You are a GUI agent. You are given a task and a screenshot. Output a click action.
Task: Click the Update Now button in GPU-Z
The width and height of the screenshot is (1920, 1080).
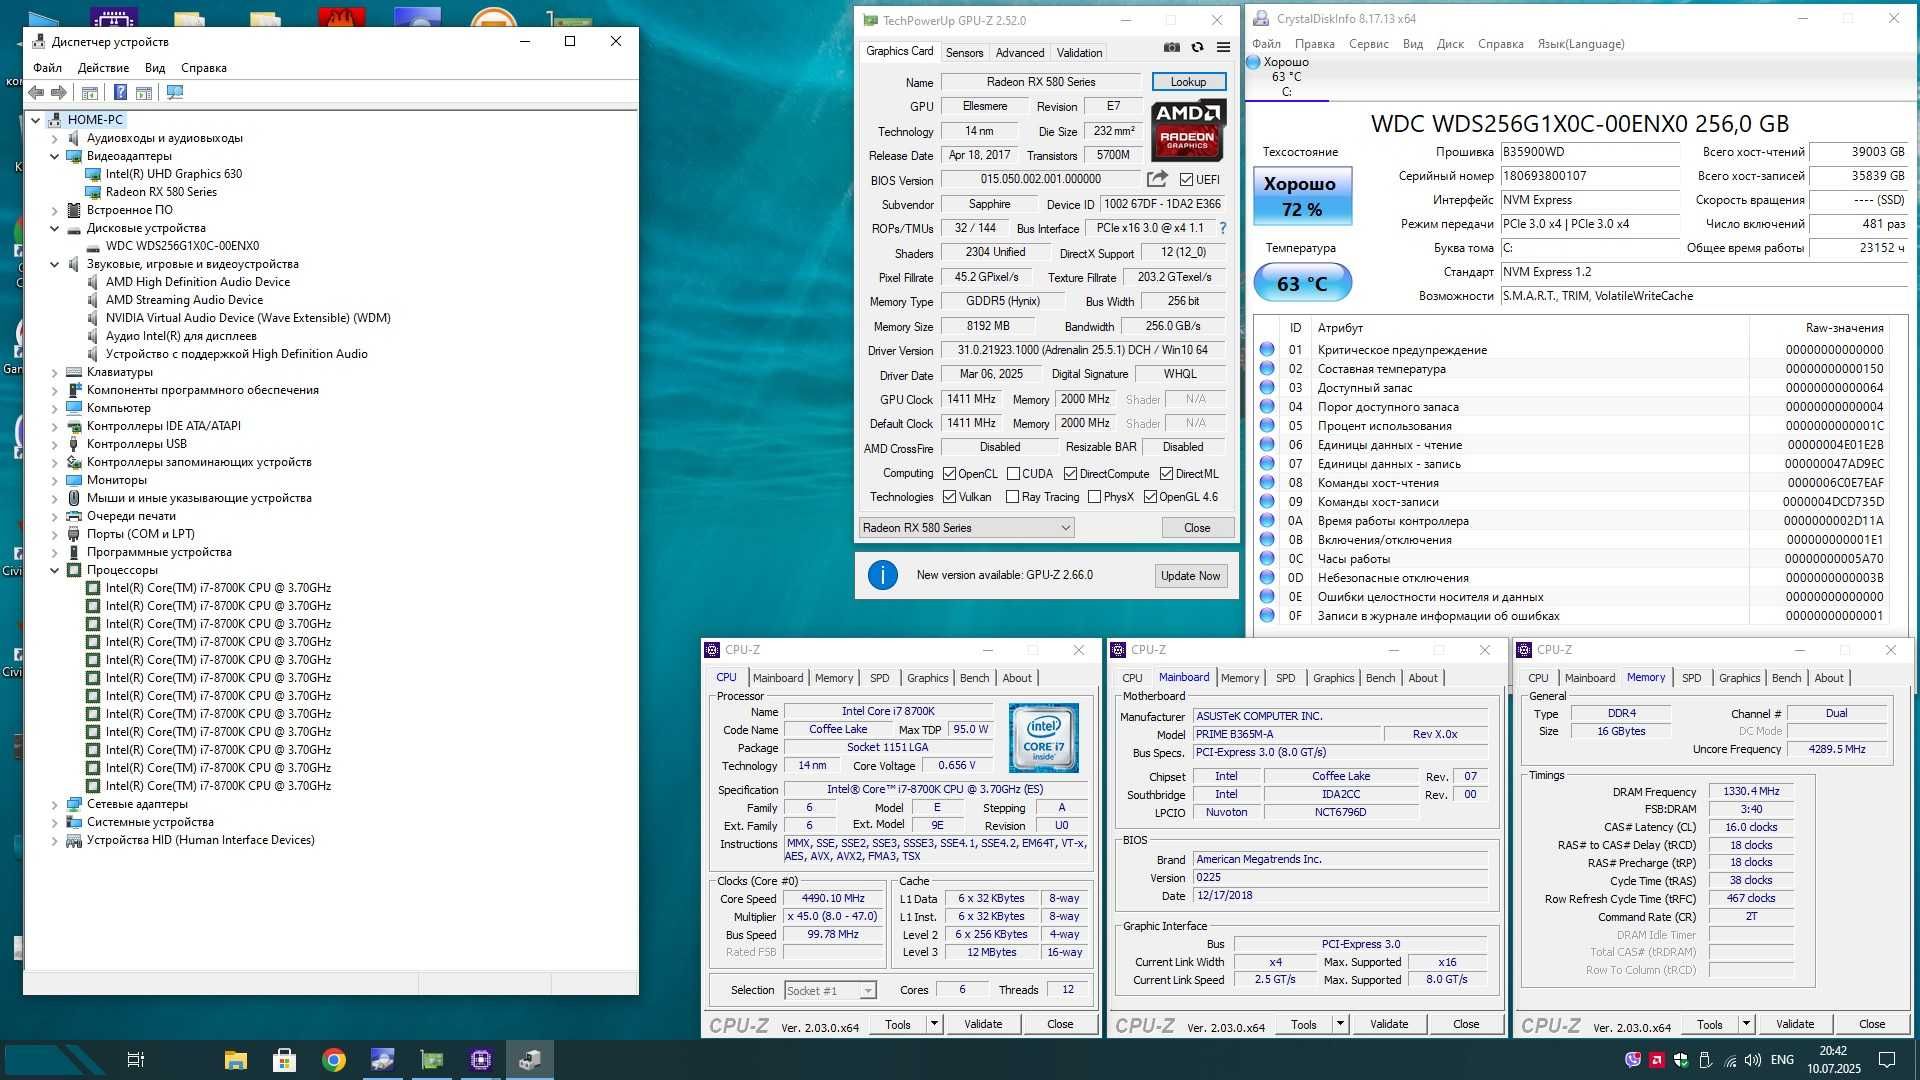tap(1190, 576)
